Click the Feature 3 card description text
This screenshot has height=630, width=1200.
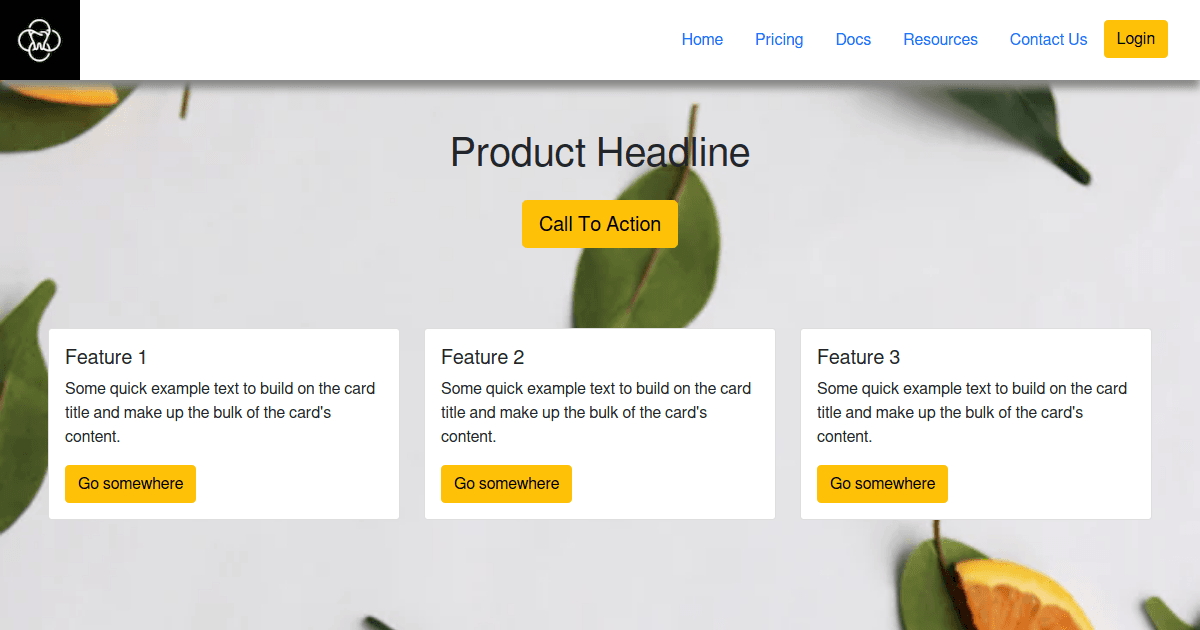click(972, 412)
